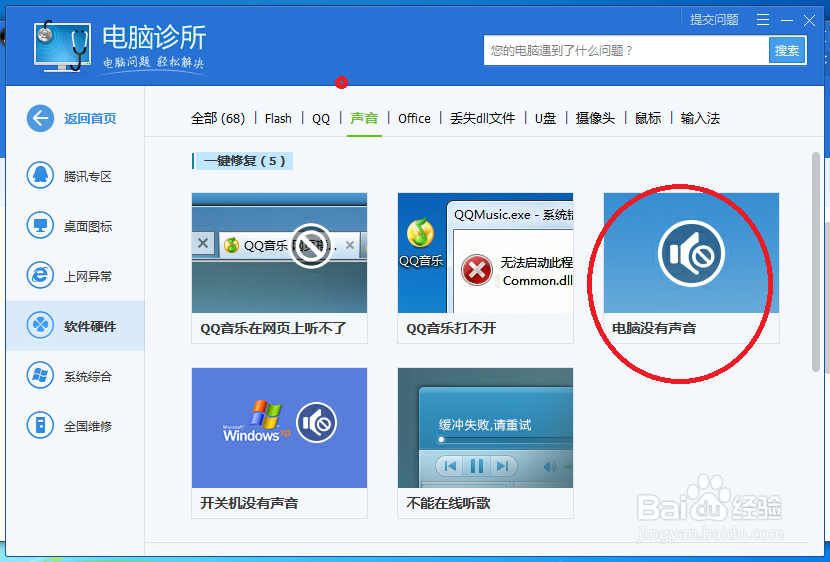Open the Office tab
The height and width of the screenshot is (562, 830).
[414, 119]
